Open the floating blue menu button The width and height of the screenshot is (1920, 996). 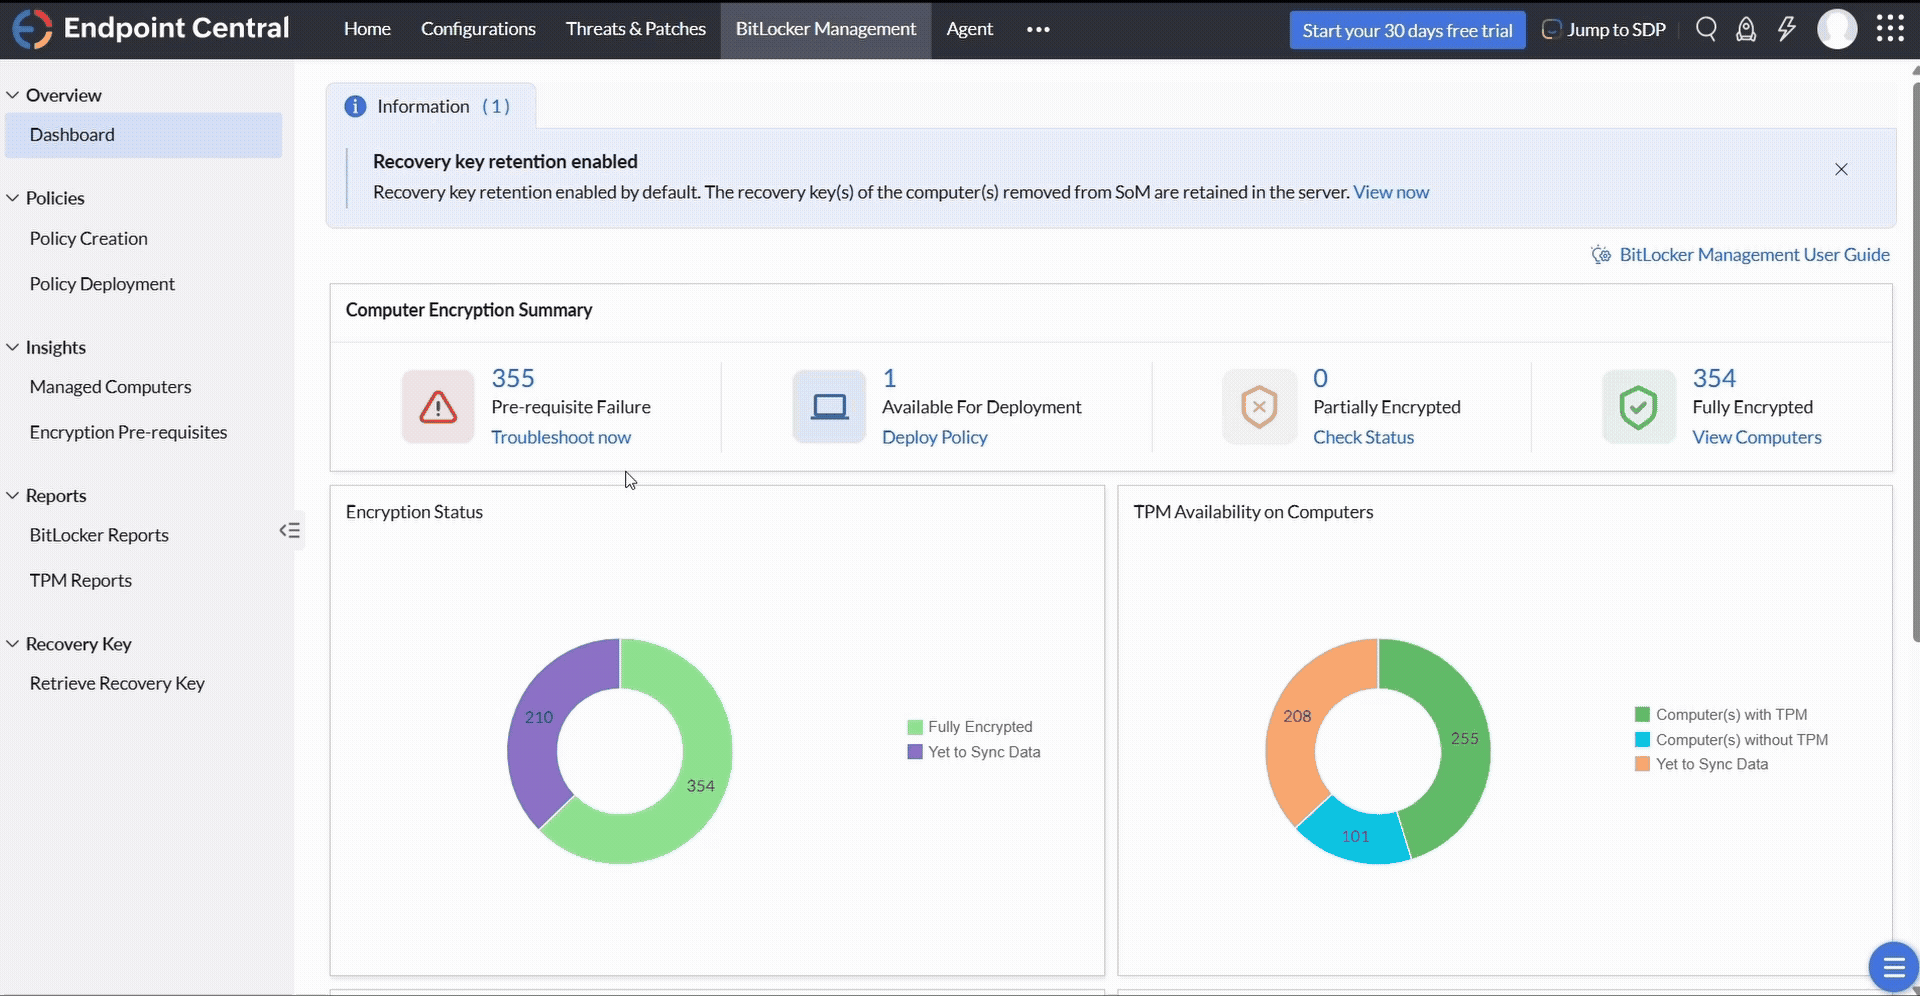coord(1893,967)
